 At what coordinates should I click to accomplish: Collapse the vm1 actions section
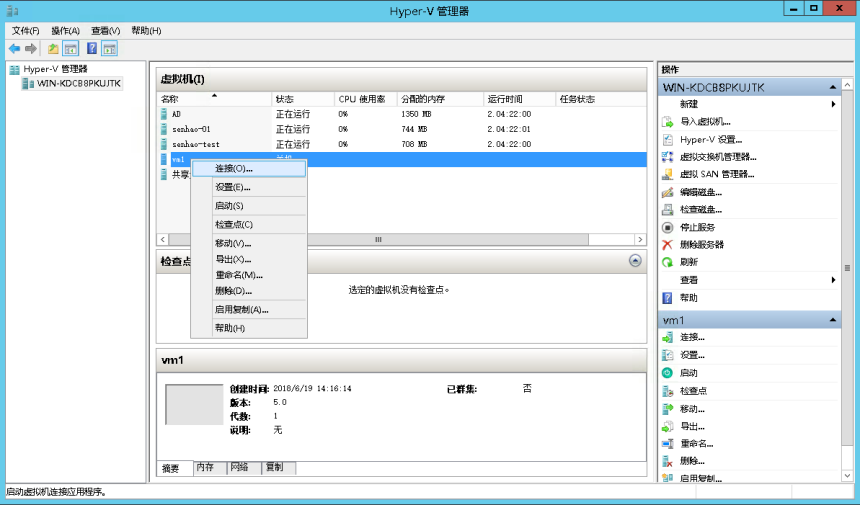[x=833, y=320]
